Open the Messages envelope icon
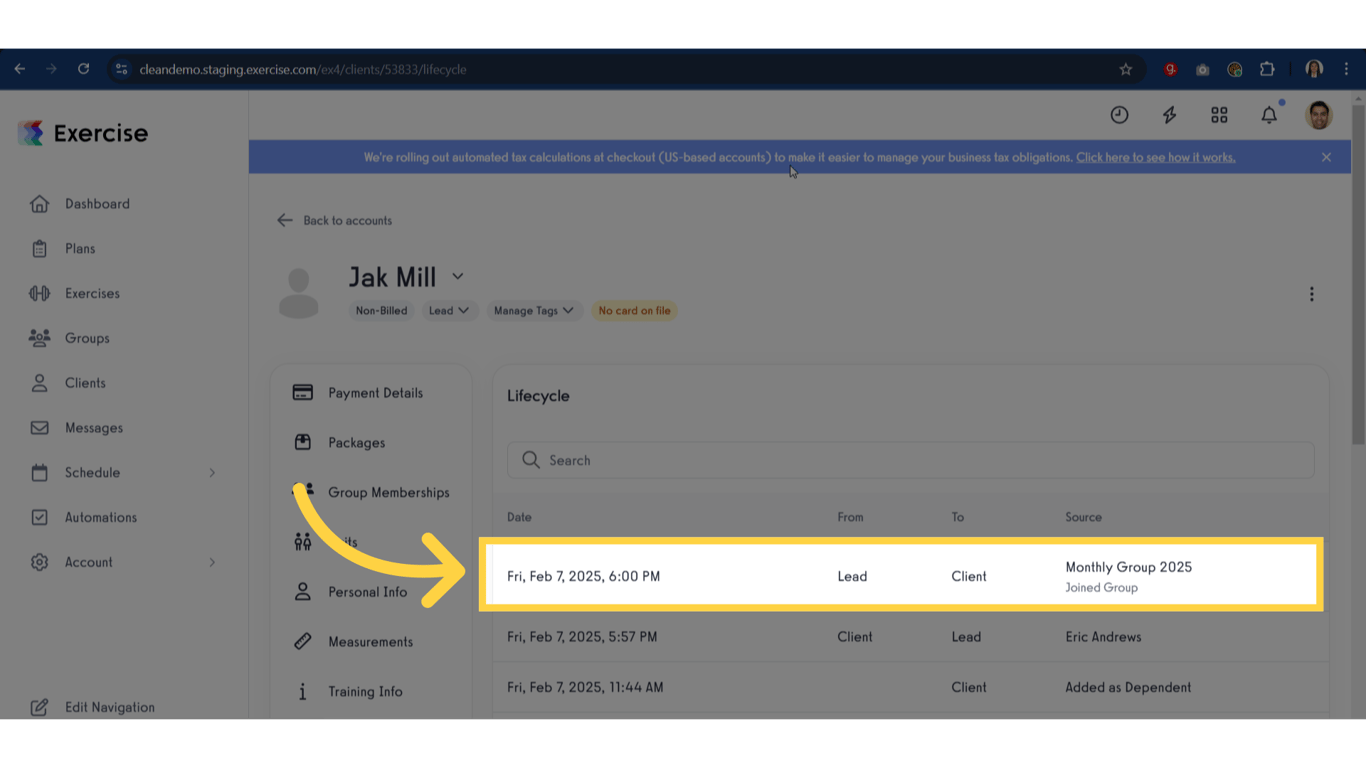Image resolution: width=1366 pixels, height=768 pixels. pos(39,428)
